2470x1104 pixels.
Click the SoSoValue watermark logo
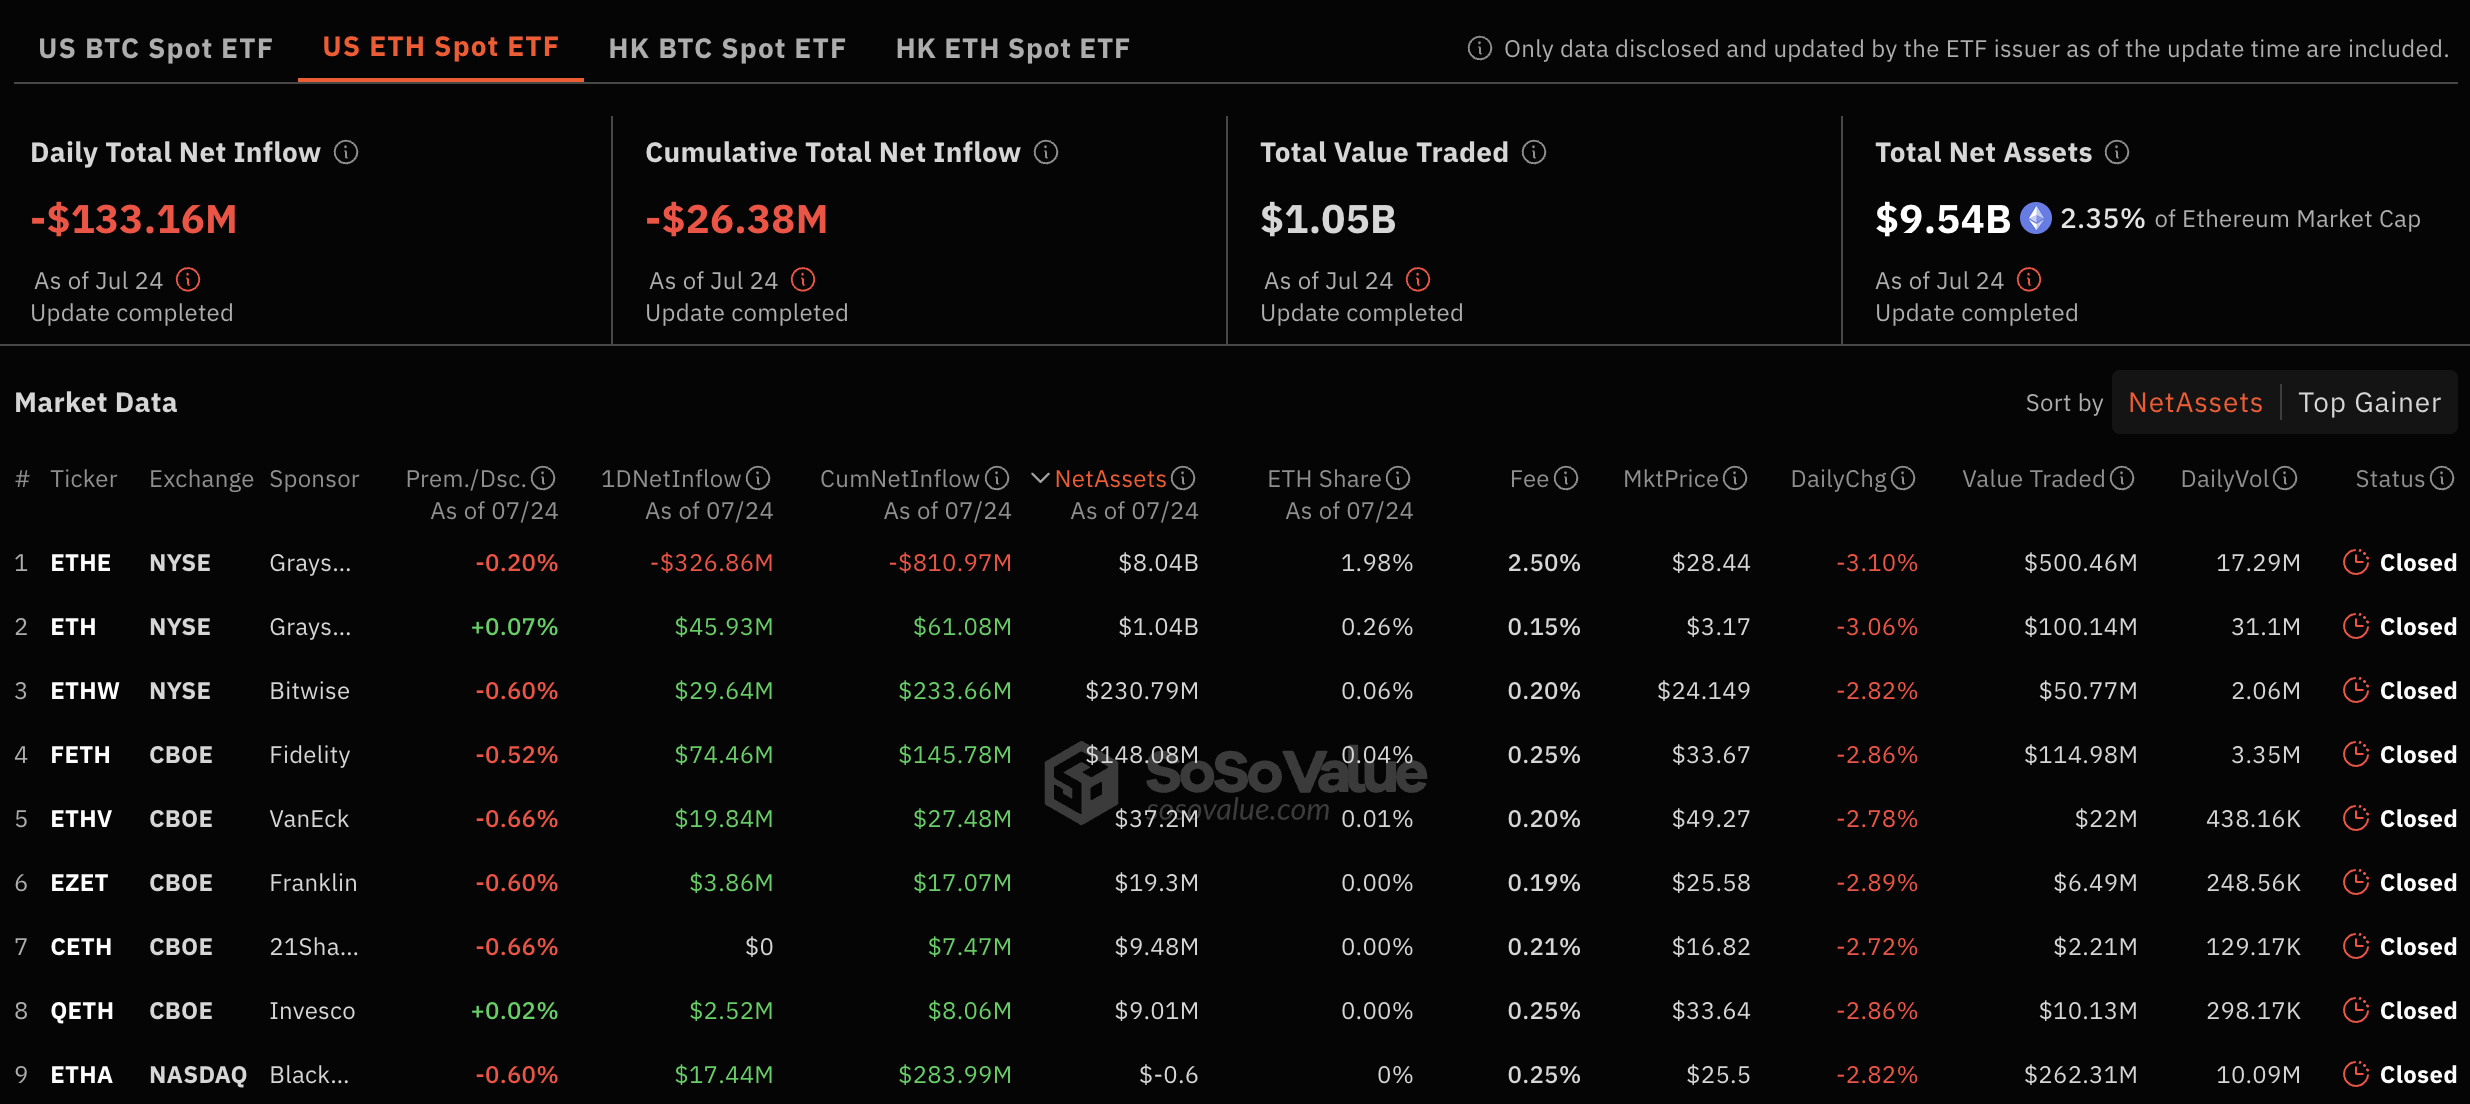[x=1080, y=782]
